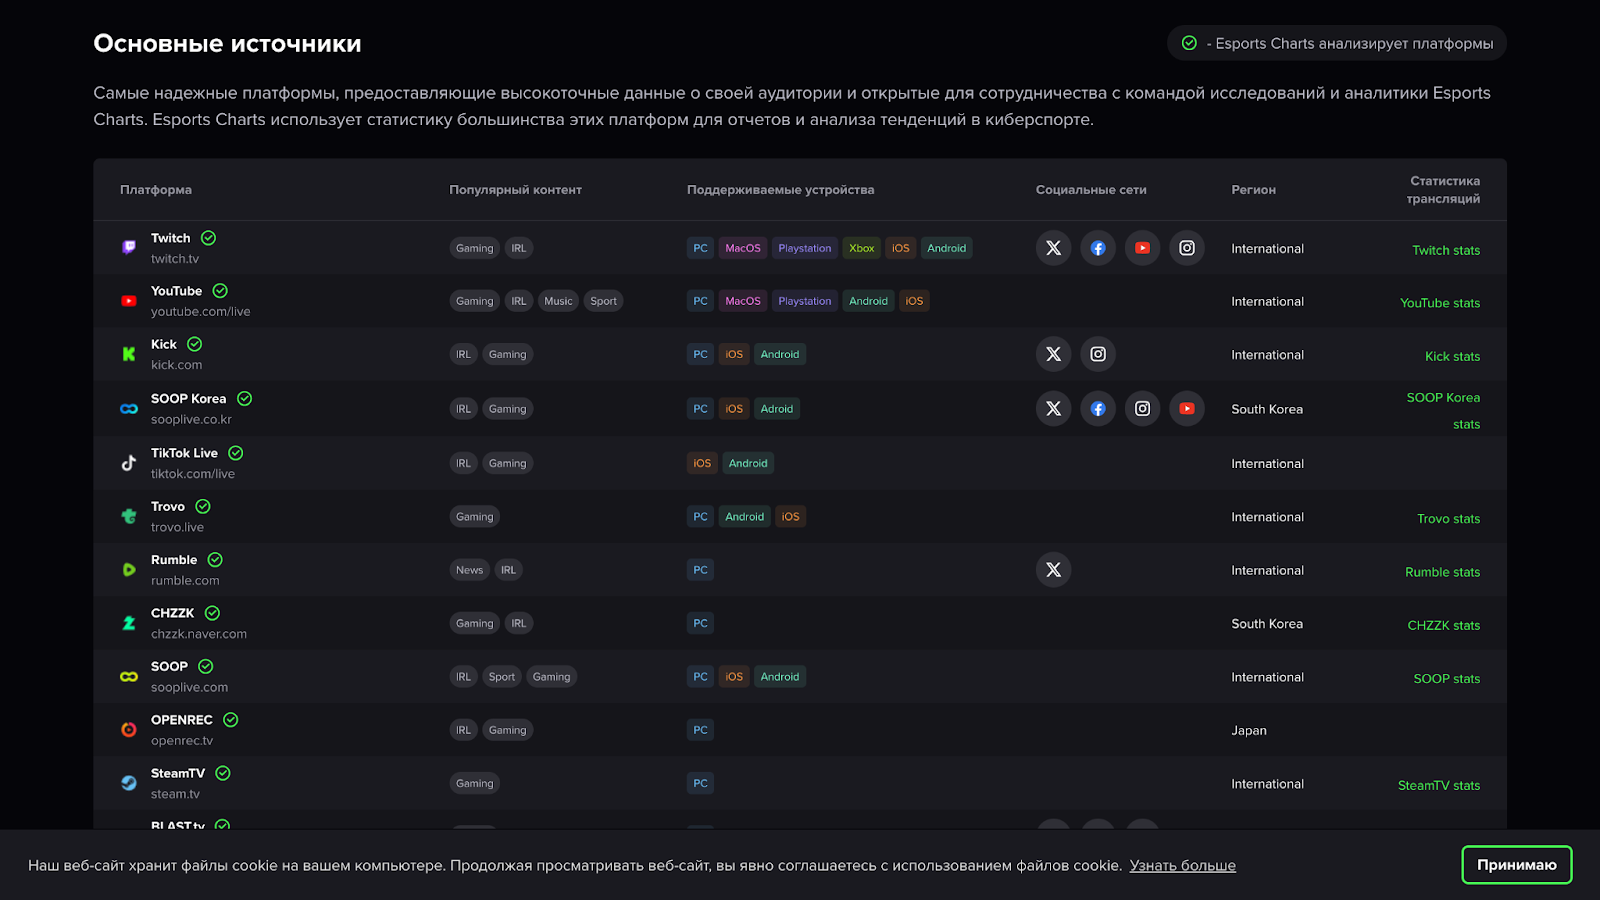Click the TikTok Live logo icon
The image size is (1600, 900).
click(x=129, y=463)
